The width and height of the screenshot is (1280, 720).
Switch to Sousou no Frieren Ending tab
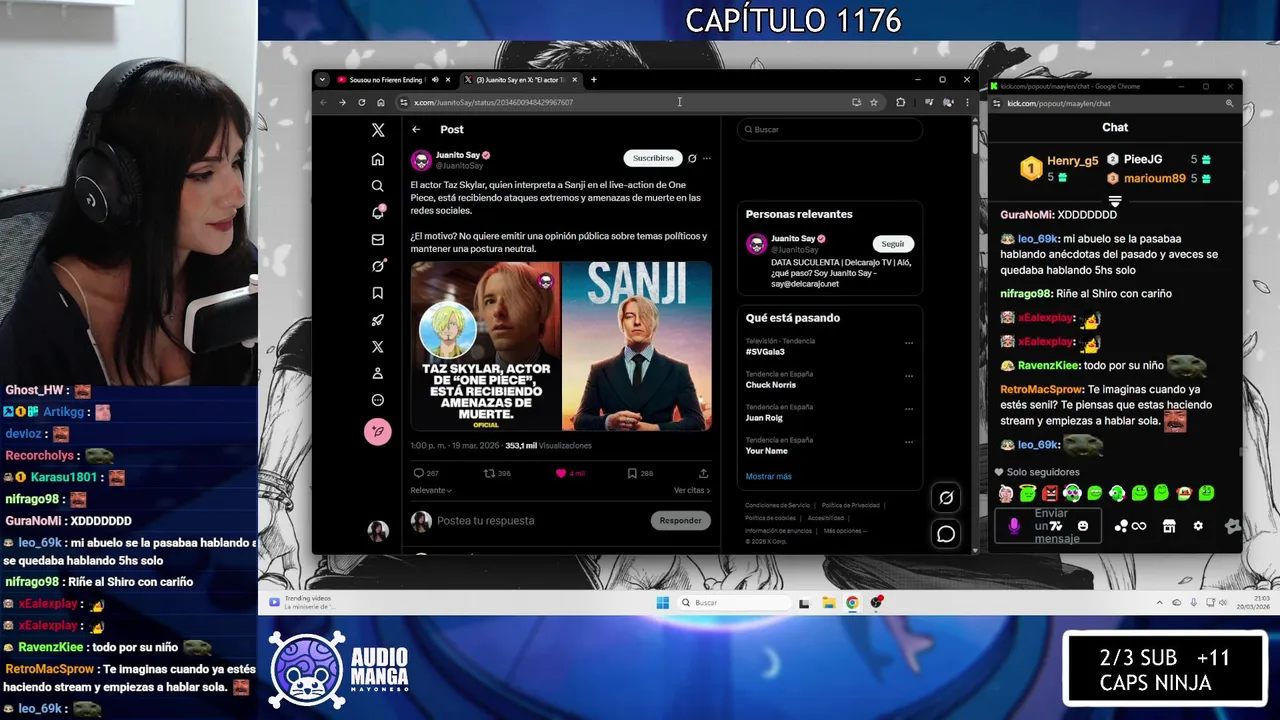(385, 80)
